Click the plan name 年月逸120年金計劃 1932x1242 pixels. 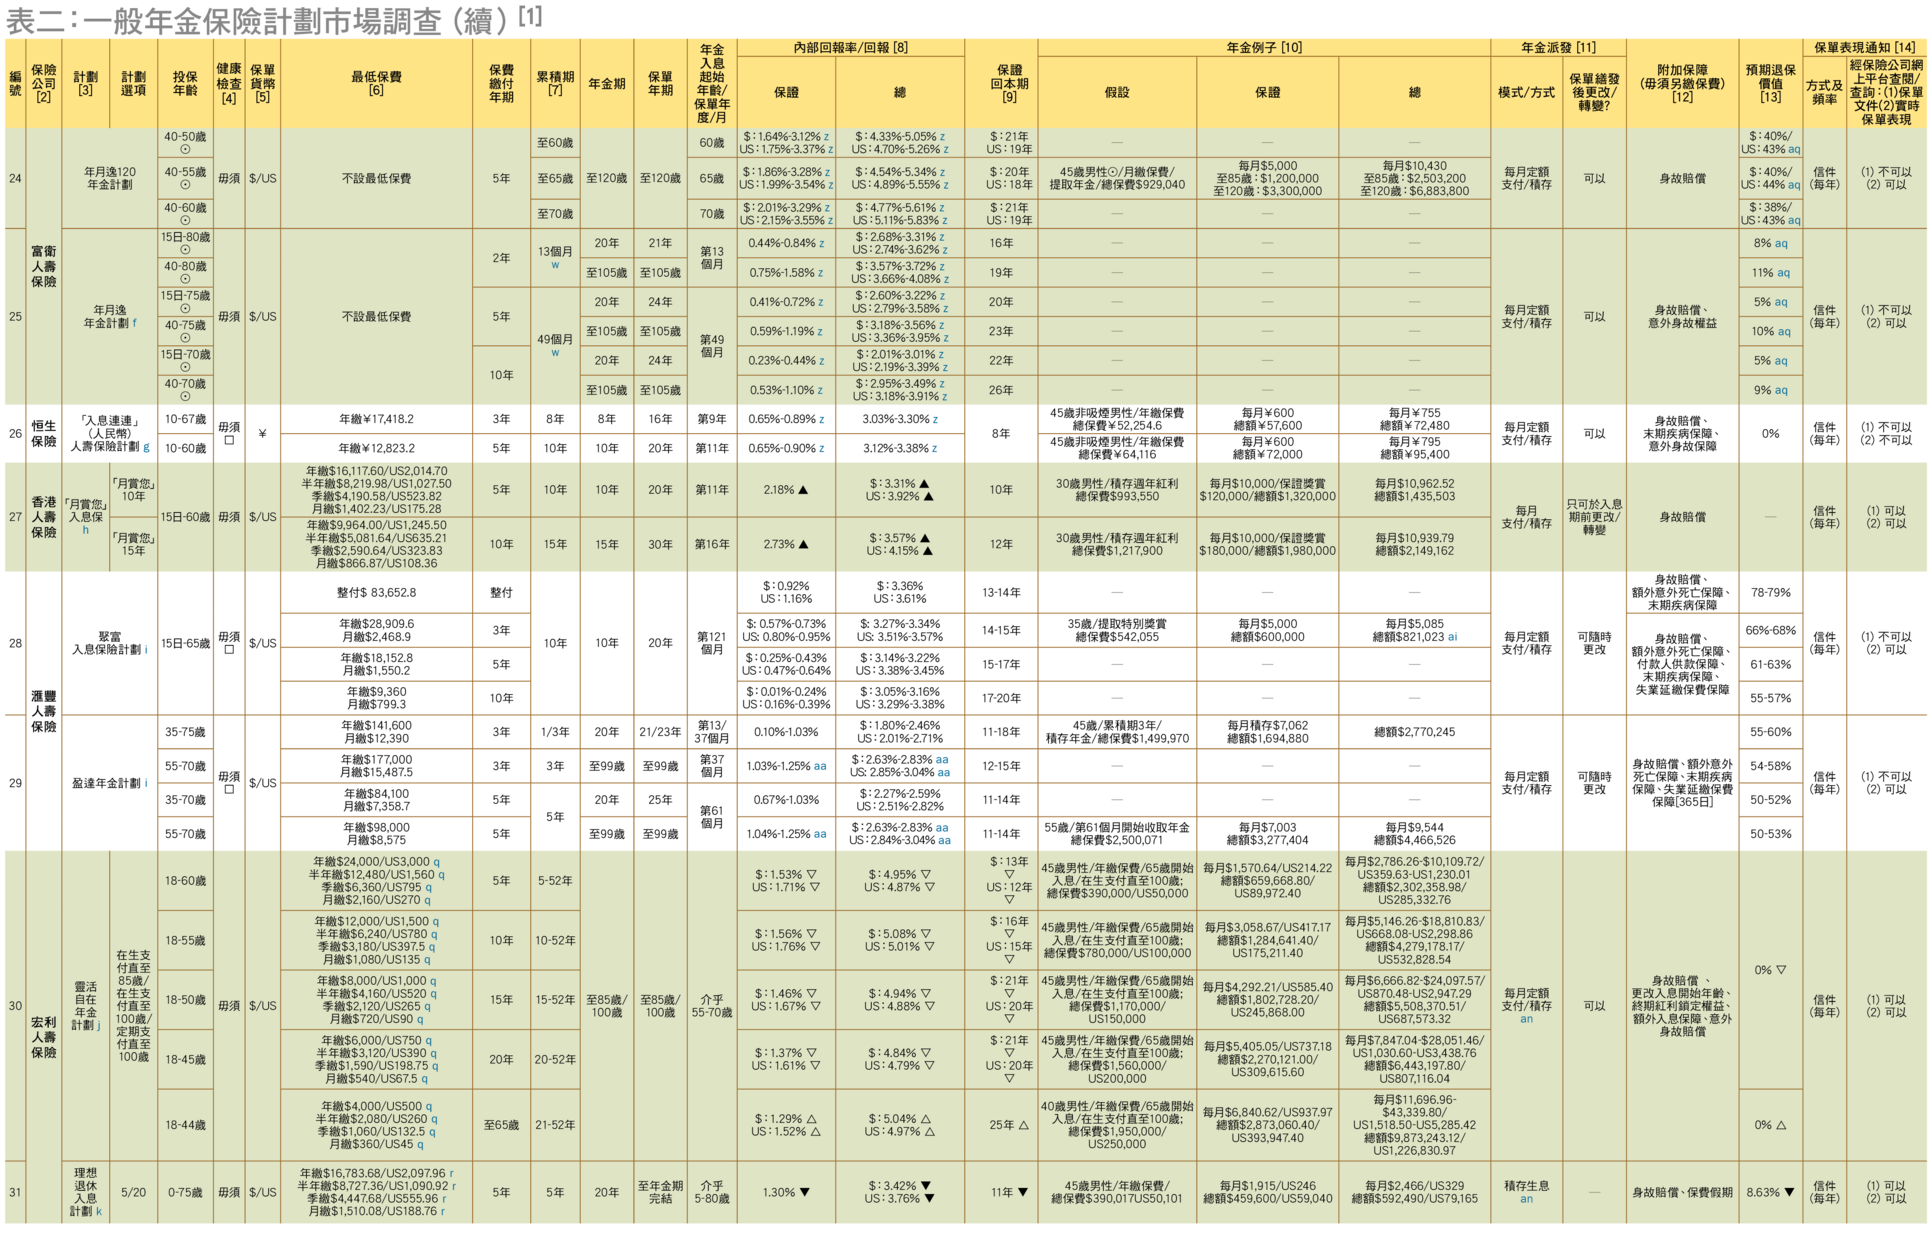(x=110, y=178)
